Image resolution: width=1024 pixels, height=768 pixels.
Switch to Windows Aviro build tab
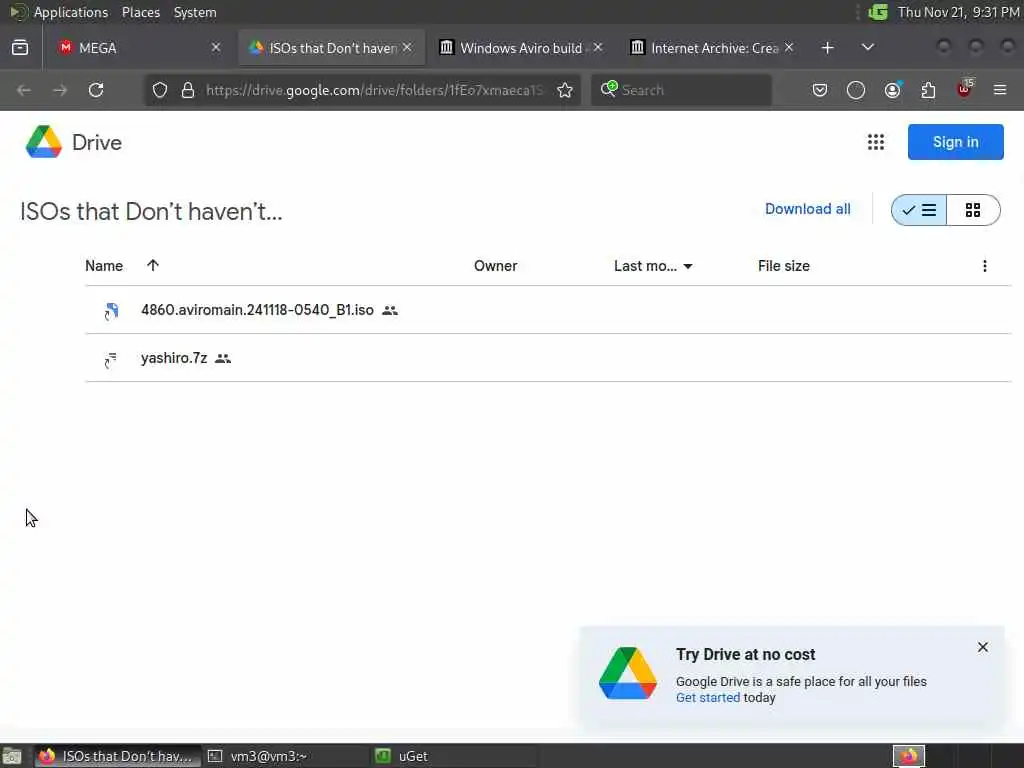[520, 48]
